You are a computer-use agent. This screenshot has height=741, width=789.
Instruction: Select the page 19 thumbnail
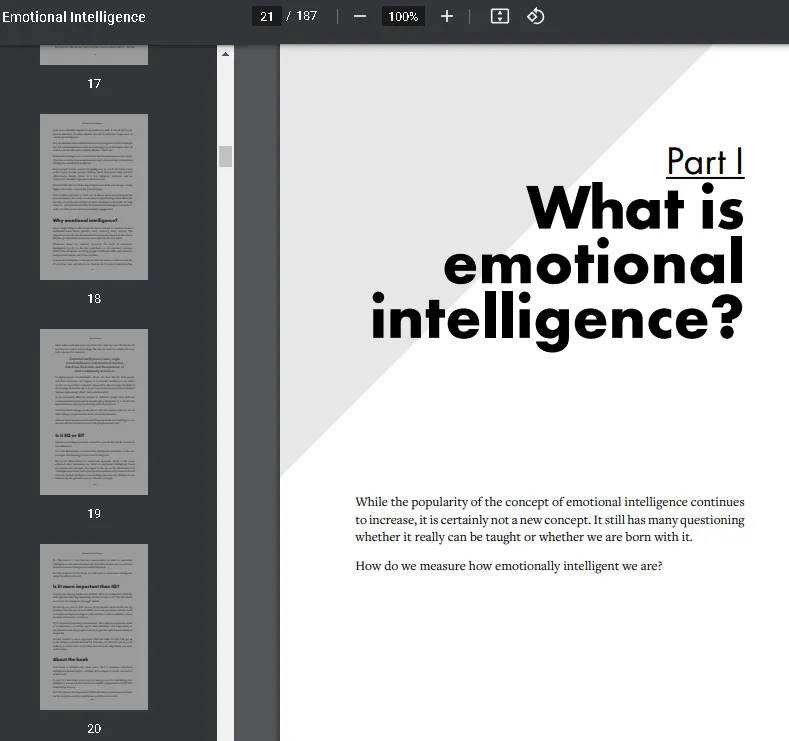94,411
